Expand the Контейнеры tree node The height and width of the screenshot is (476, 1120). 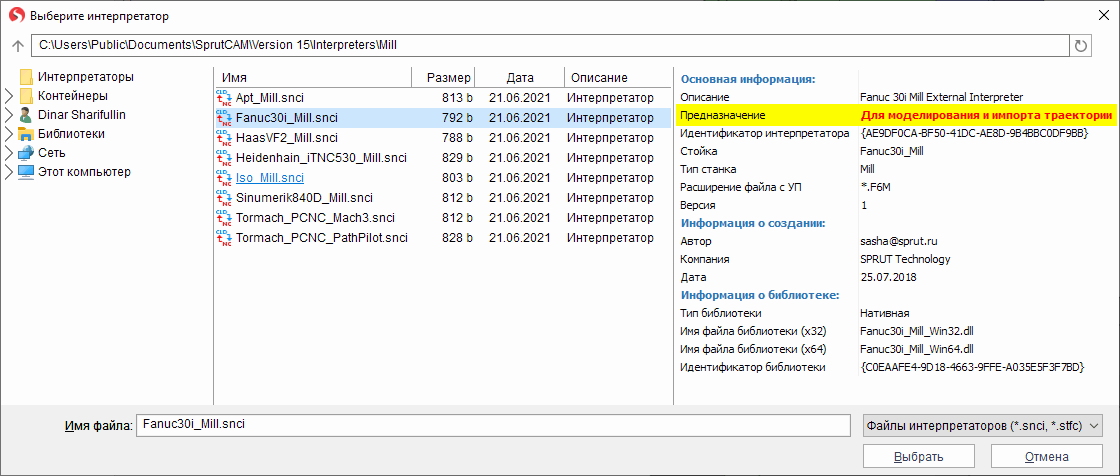(x=9, y=96)
